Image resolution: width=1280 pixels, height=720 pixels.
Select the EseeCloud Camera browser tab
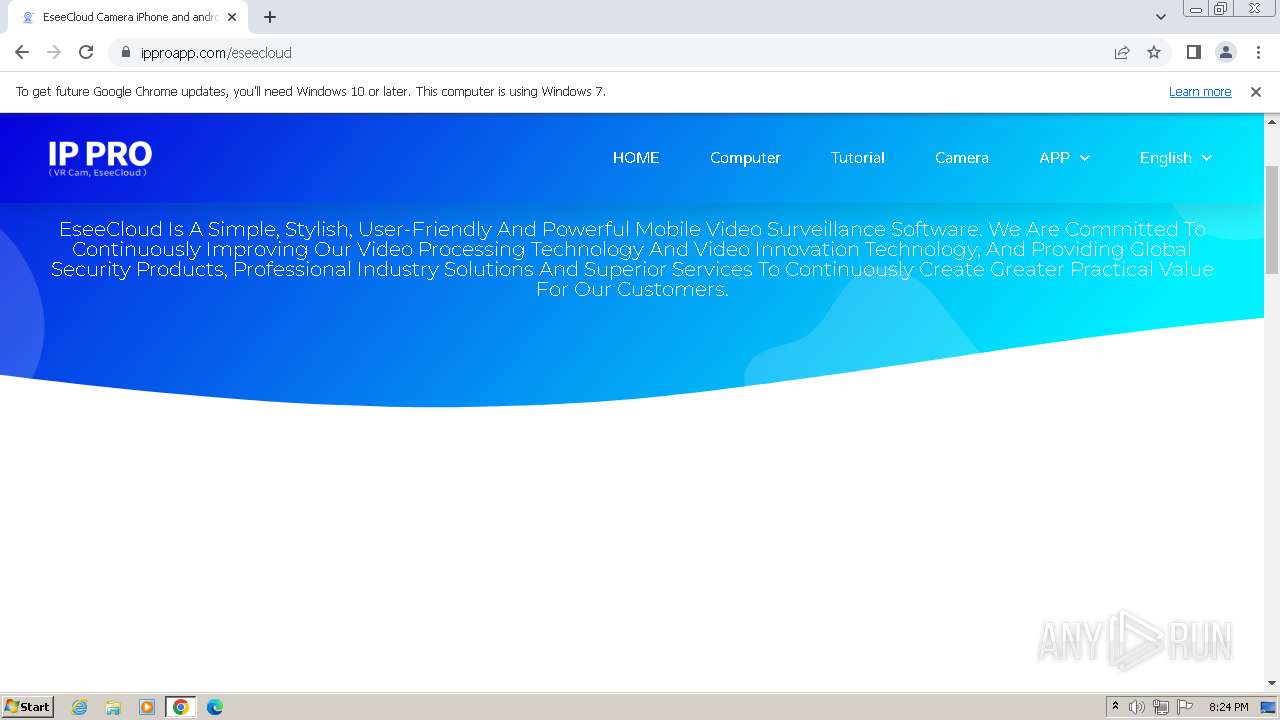128,17
